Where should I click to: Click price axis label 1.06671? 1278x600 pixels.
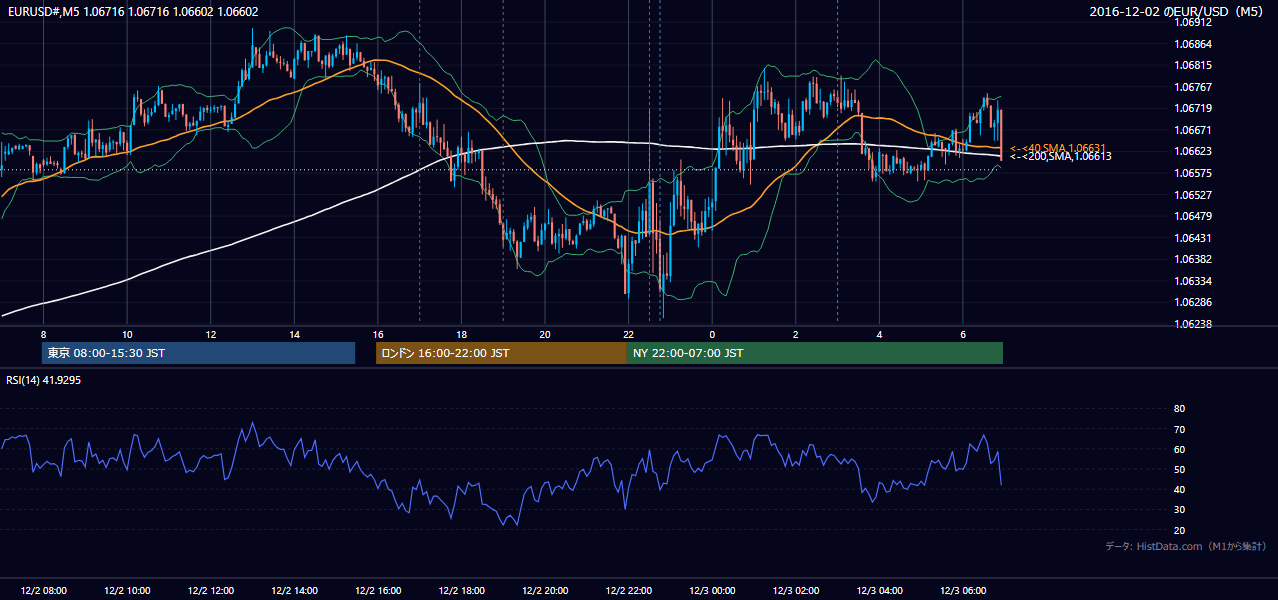coord(1193,130)
